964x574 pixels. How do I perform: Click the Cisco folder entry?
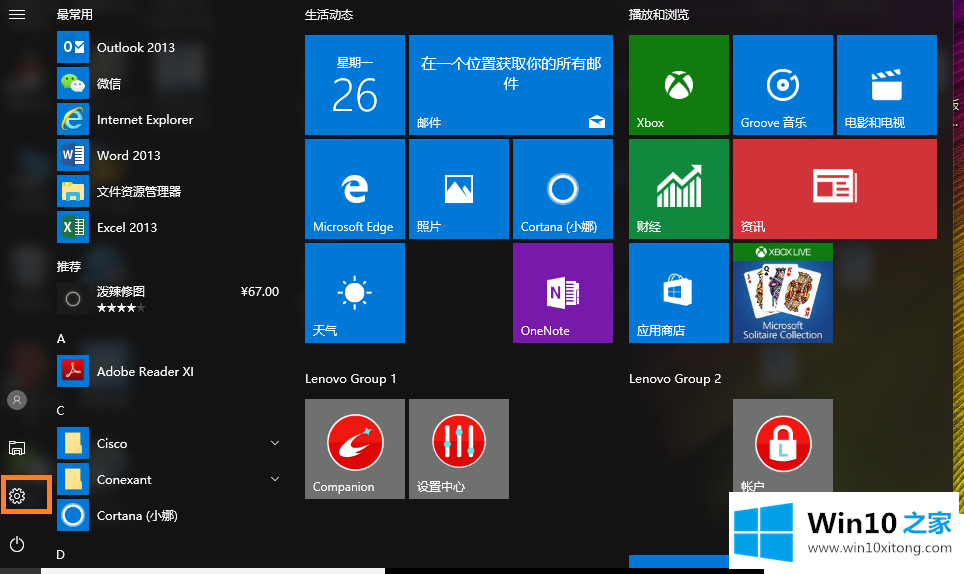coord(169,443)
